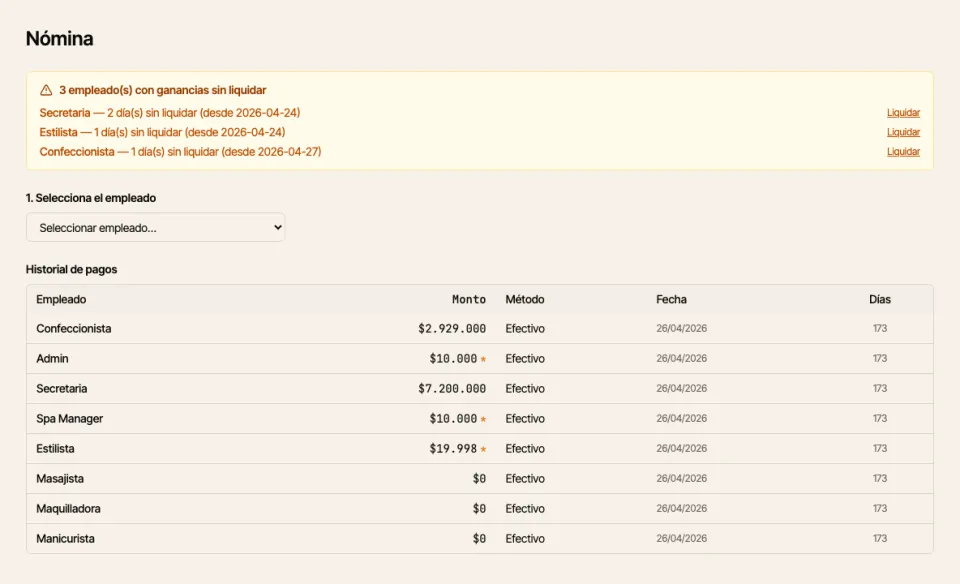
Task: Select the Secretaria row in payment history
Action: (x=480, y=389)
